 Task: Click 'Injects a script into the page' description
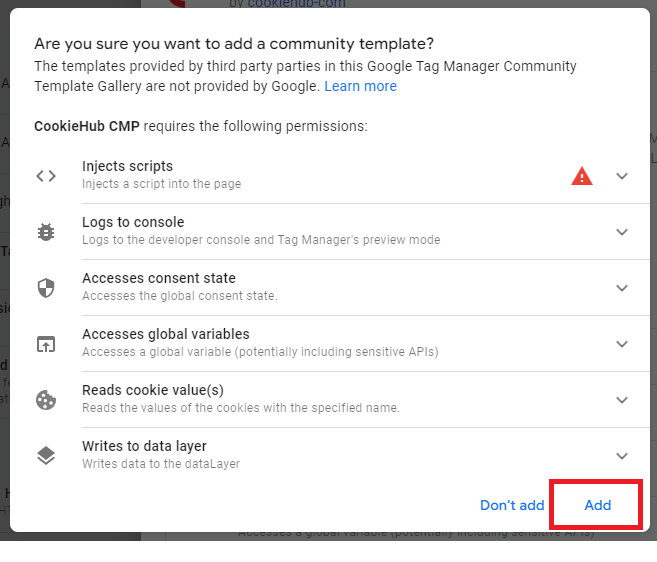pos(162,184)
